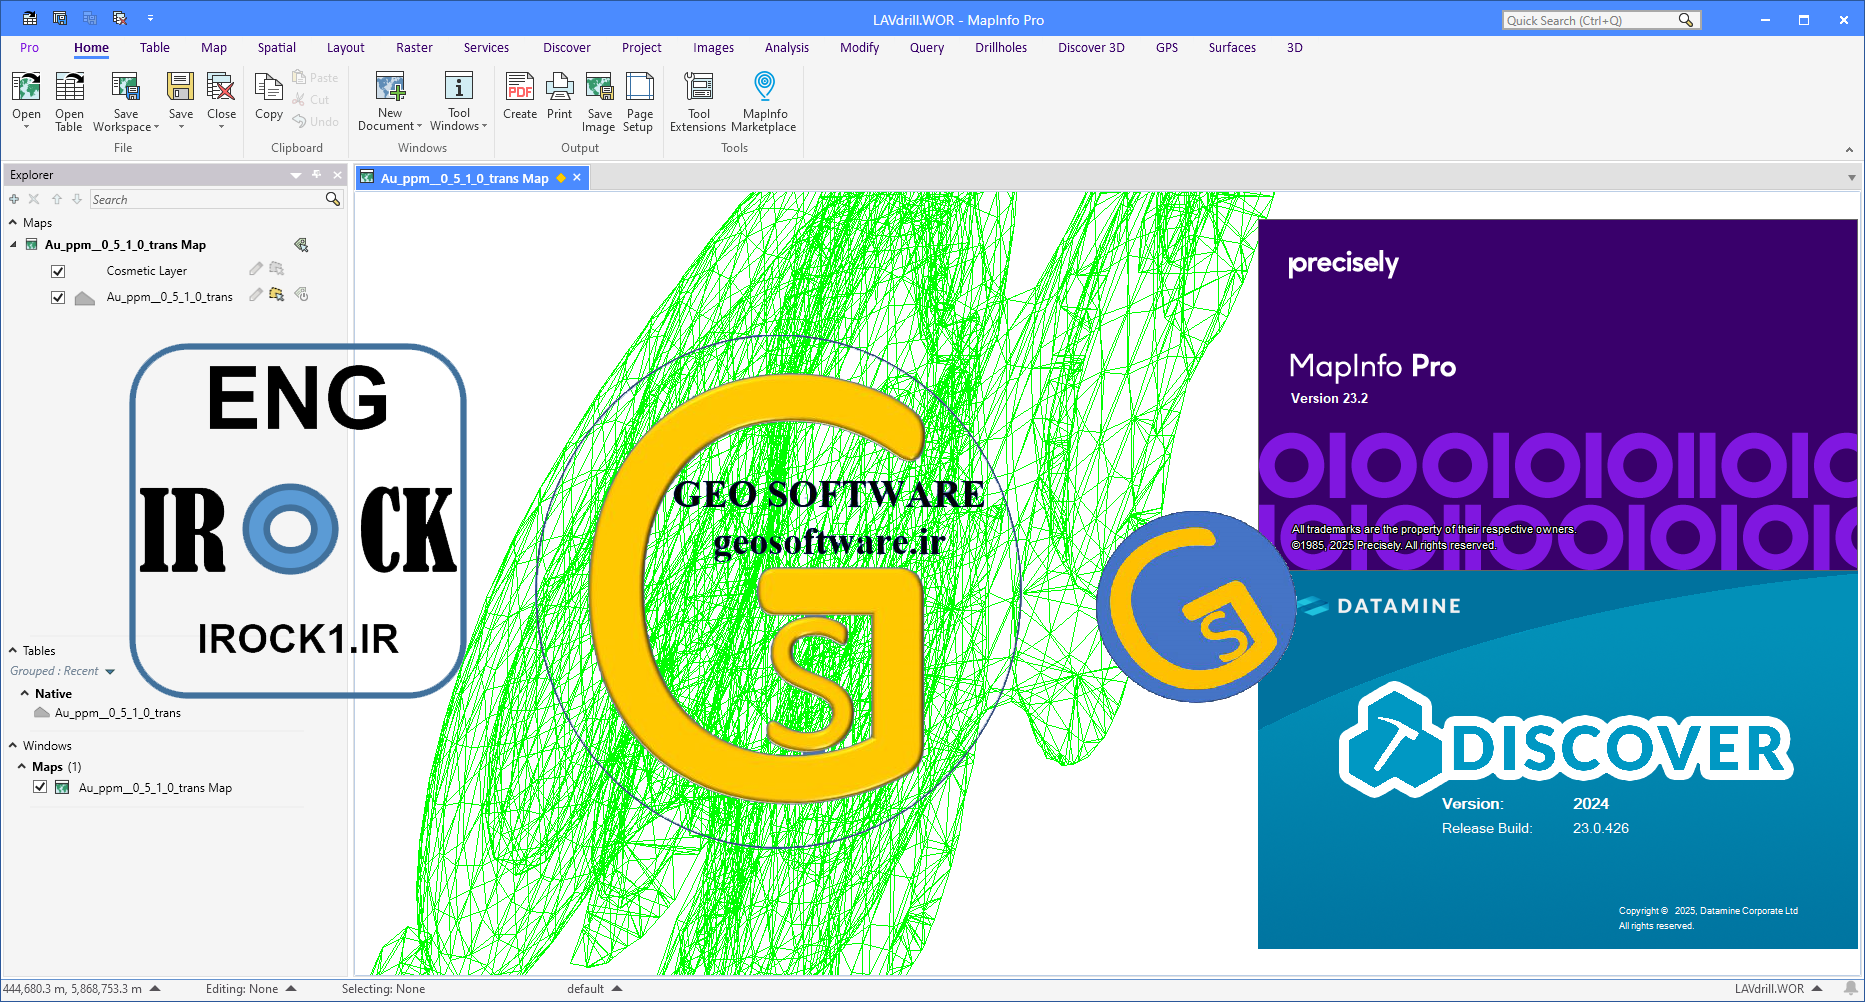Click the selectable icon for Cosmetic Layer

[x=277, y=269]
